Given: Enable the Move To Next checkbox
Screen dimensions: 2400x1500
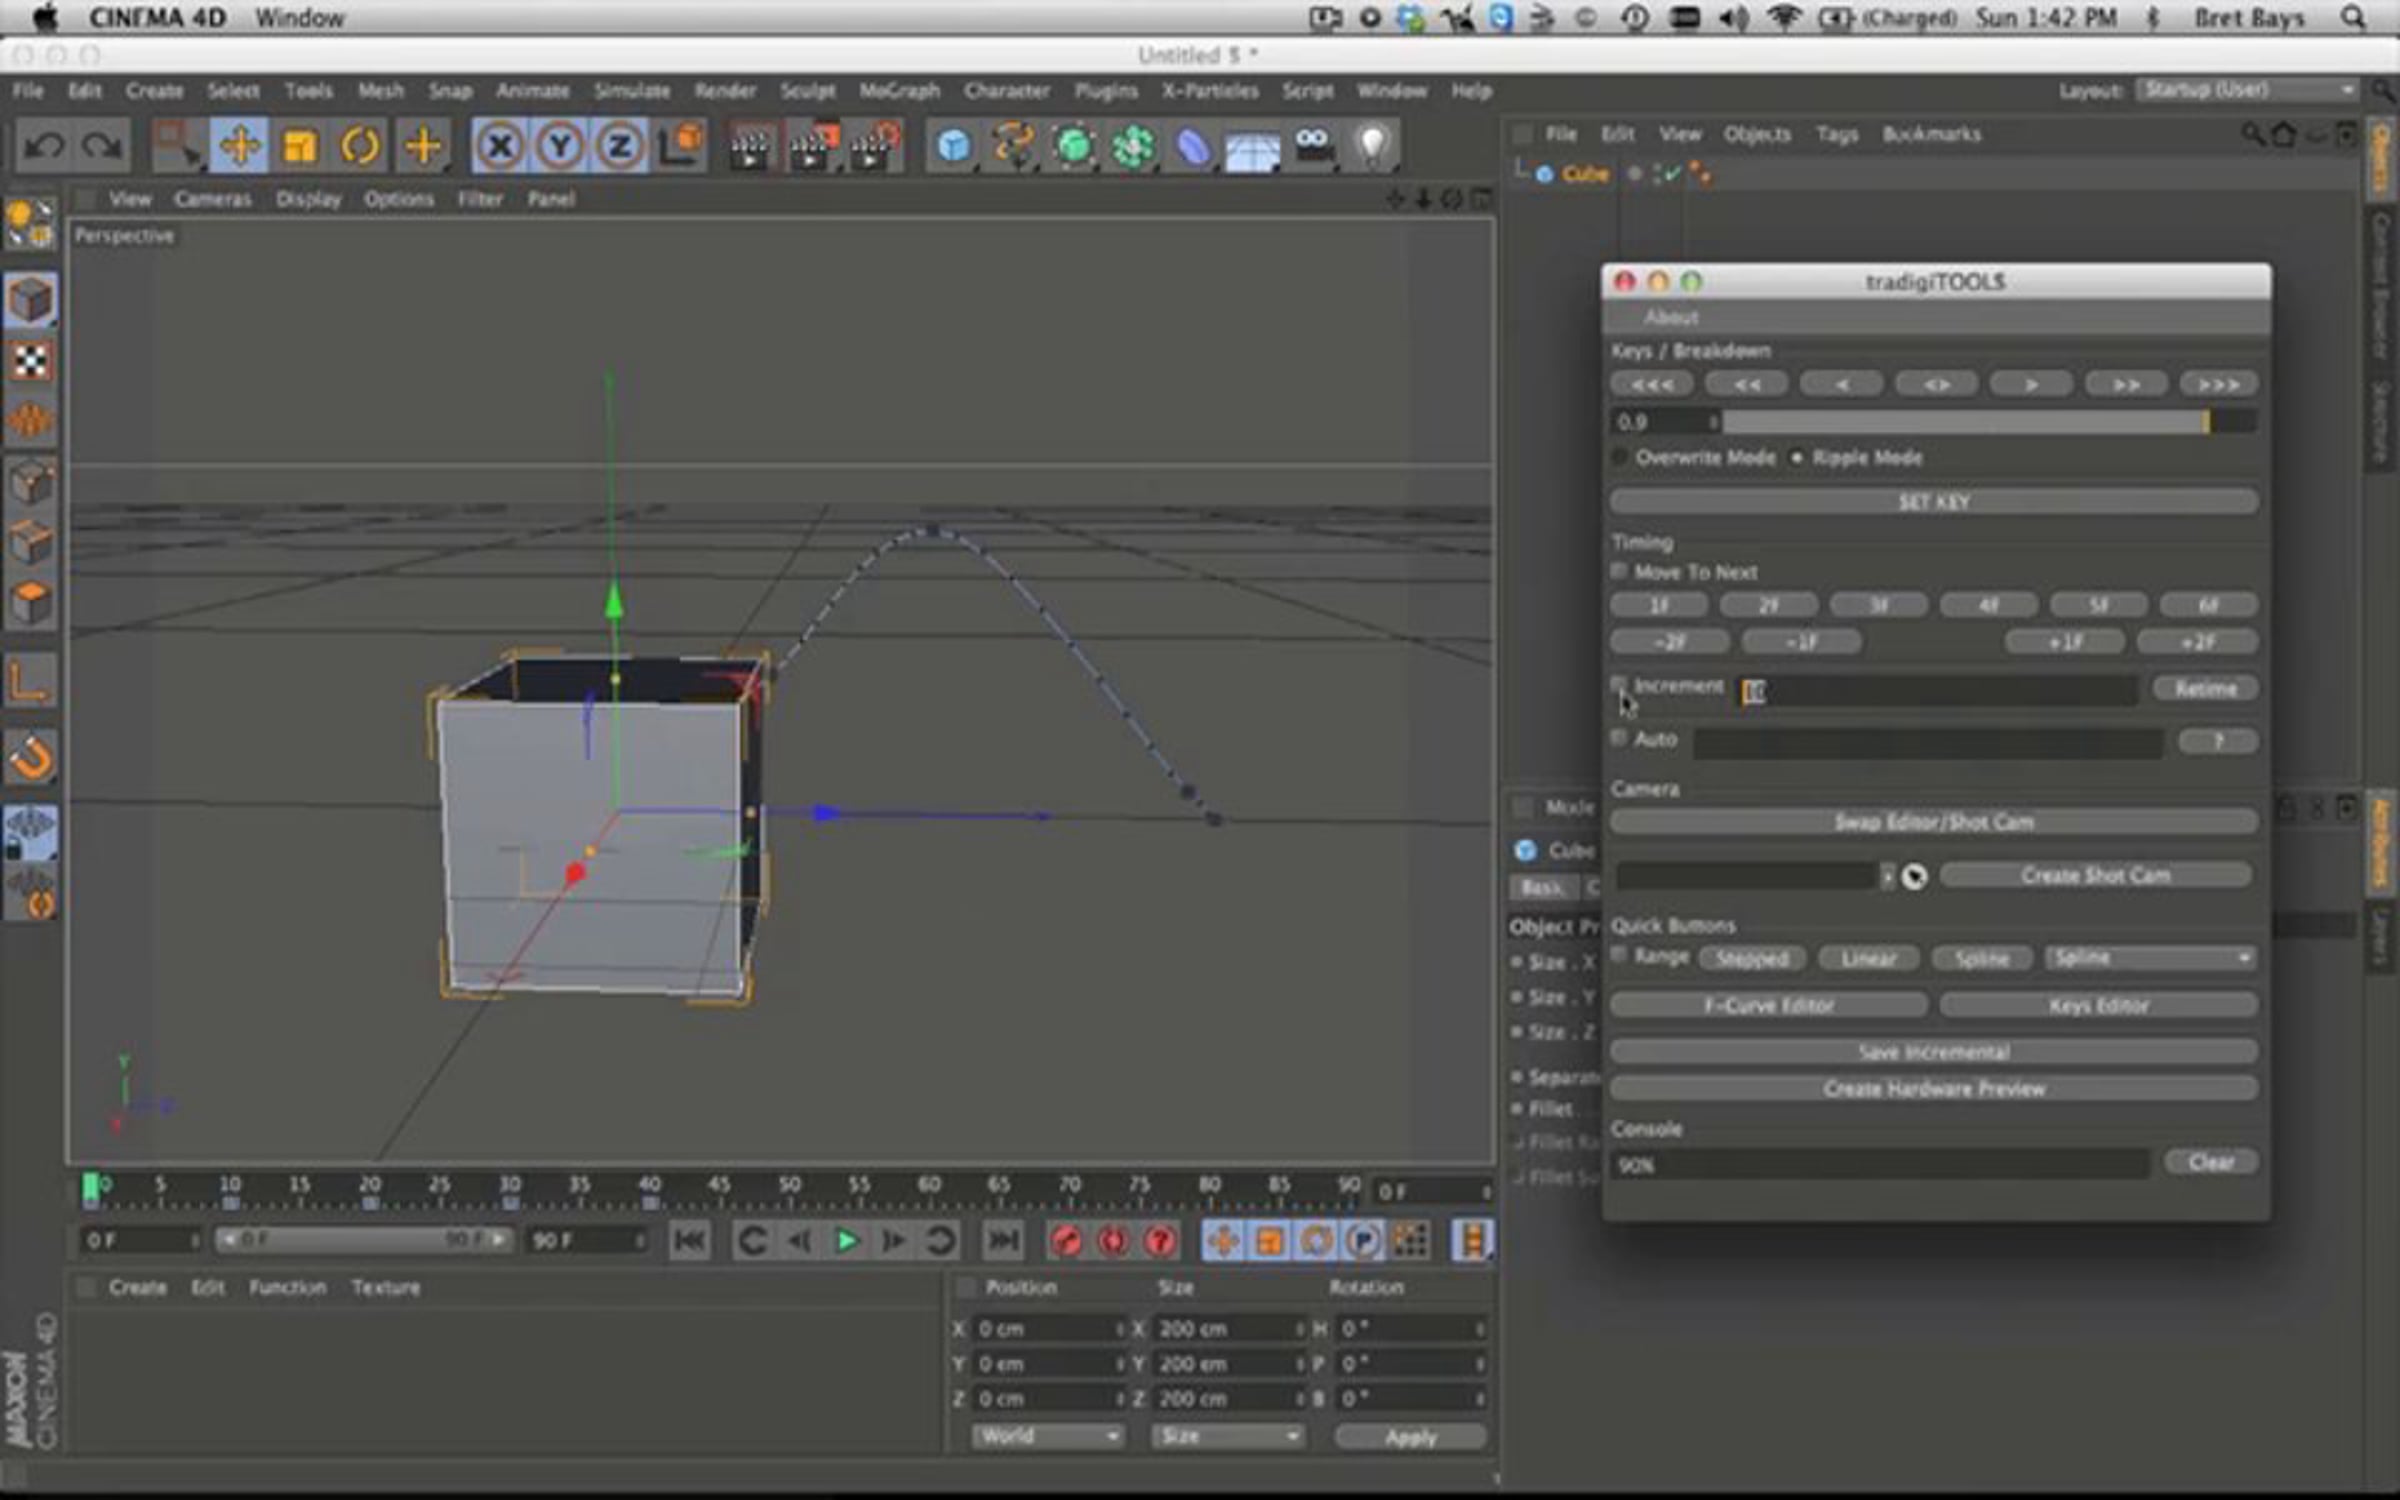Looking at the screenshot, I should pyautogui.click(x=1619, y=571).
